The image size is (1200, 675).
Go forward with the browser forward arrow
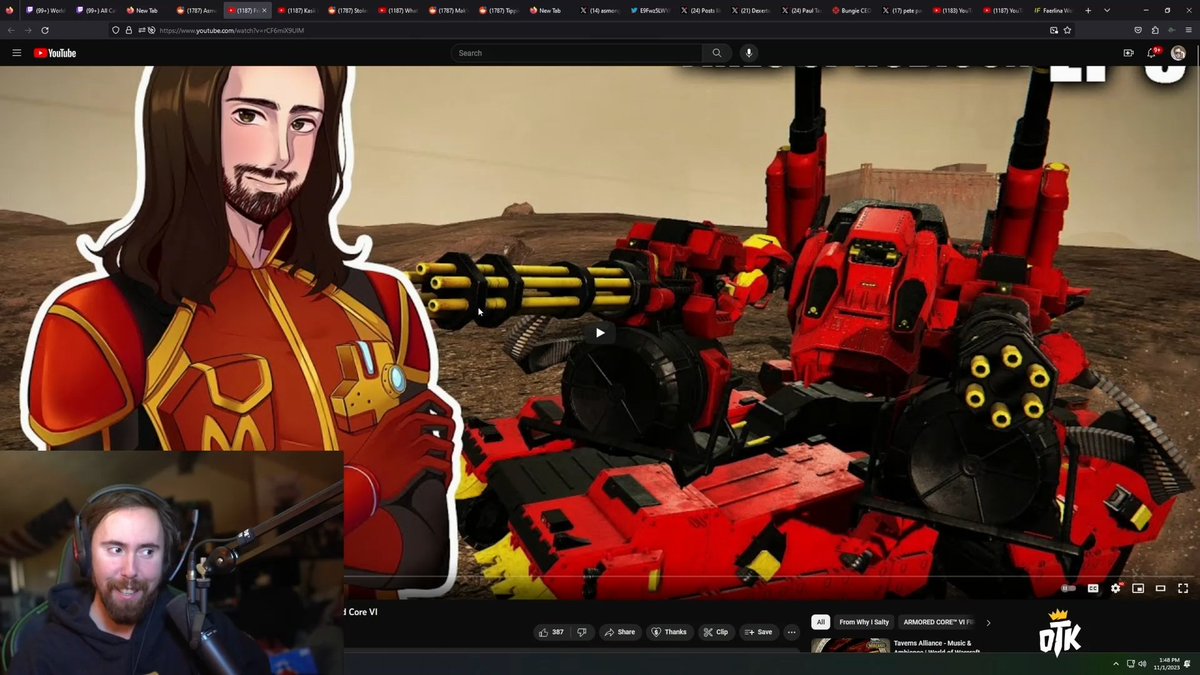(28, 30)
